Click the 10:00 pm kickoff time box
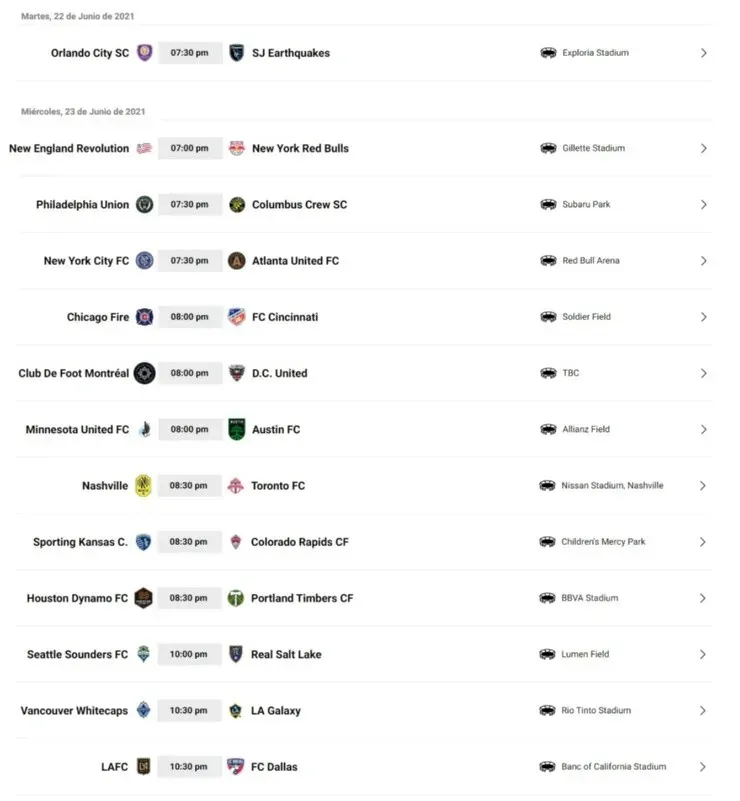Screen dimensions: 740x801 click(190, 654)
